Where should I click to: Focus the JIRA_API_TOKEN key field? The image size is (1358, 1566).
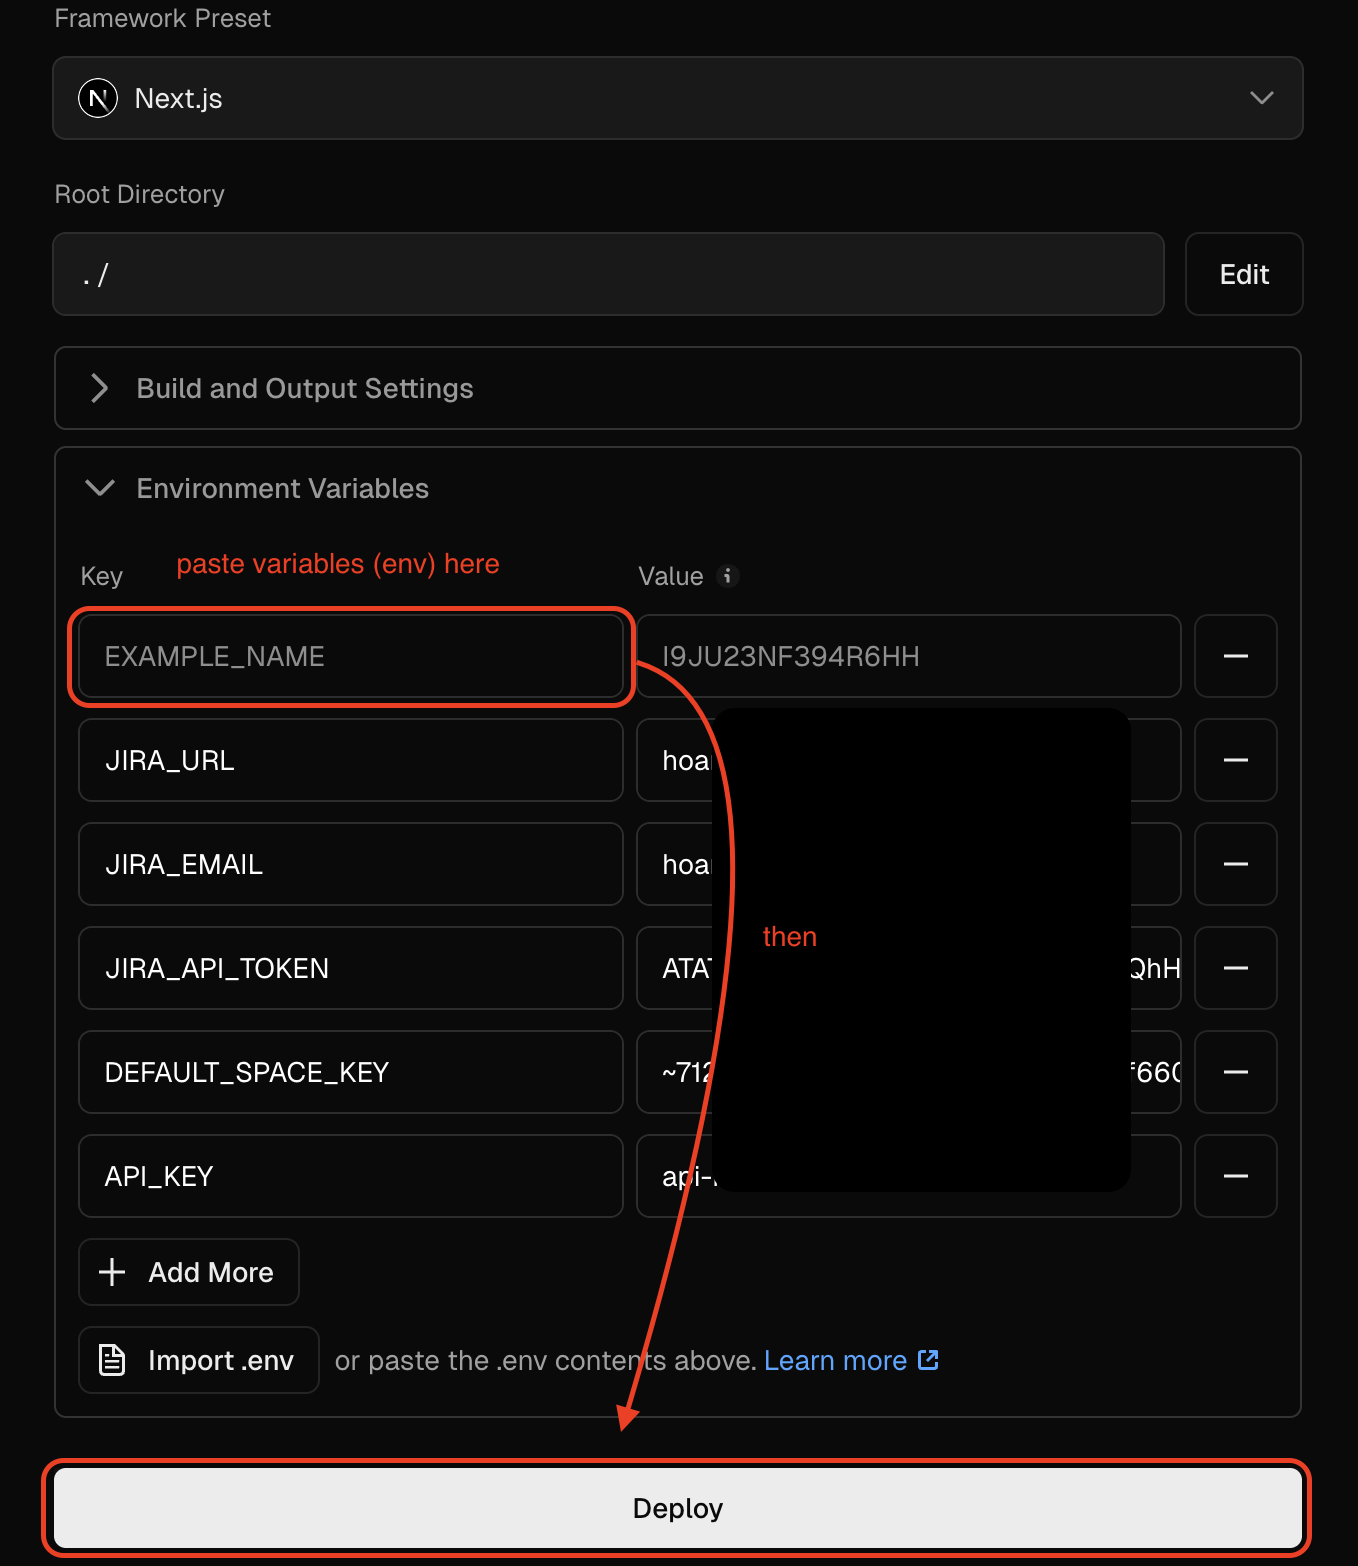pyautogui.click(x=350, y=968)
